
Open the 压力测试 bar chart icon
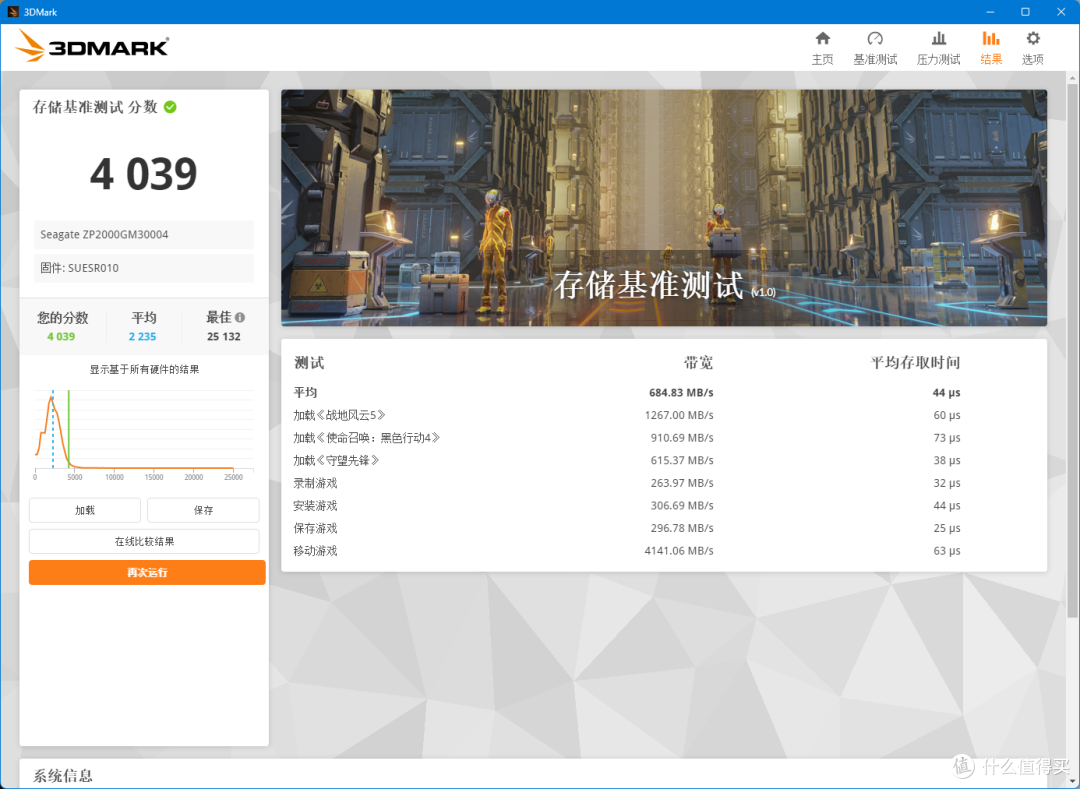coord(938,39)
